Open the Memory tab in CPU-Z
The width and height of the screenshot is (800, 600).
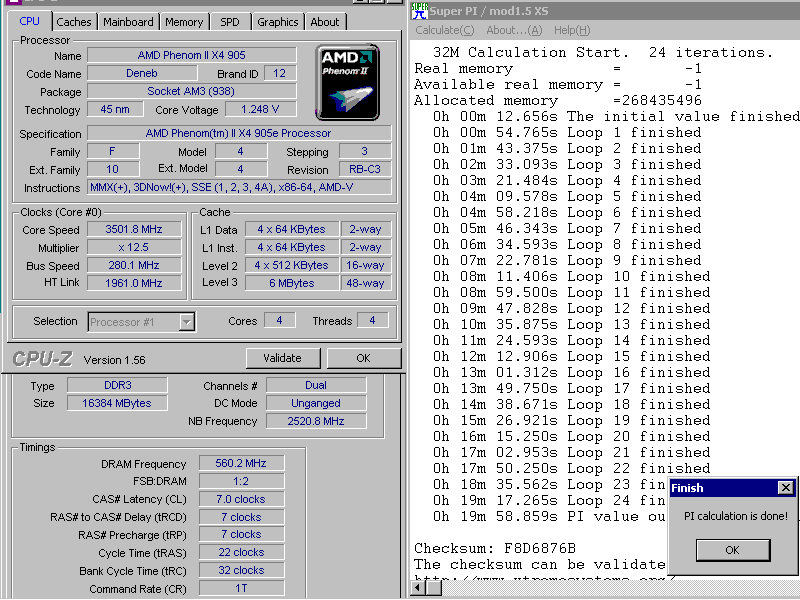(184, 22)
